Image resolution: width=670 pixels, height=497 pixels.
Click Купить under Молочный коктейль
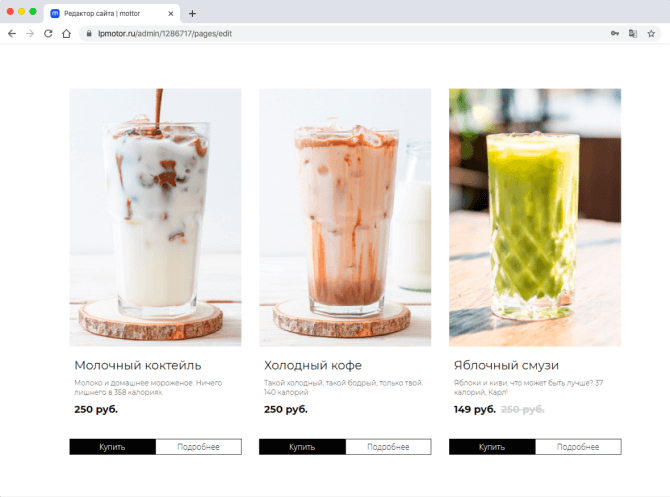(x=112, y=447)
